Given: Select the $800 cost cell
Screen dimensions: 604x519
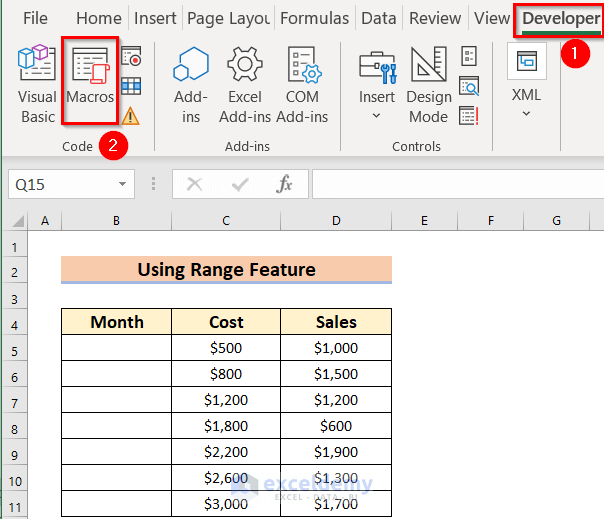Looking at the screenshot, I should pyautogui.click(x=226, y=374).
